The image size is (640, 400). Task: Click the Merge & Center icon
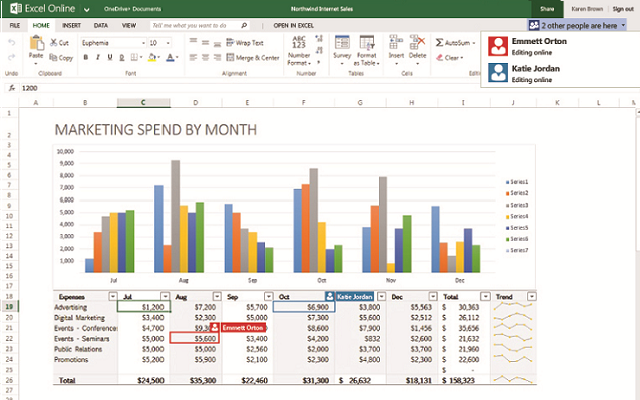(x=230, y=58)
